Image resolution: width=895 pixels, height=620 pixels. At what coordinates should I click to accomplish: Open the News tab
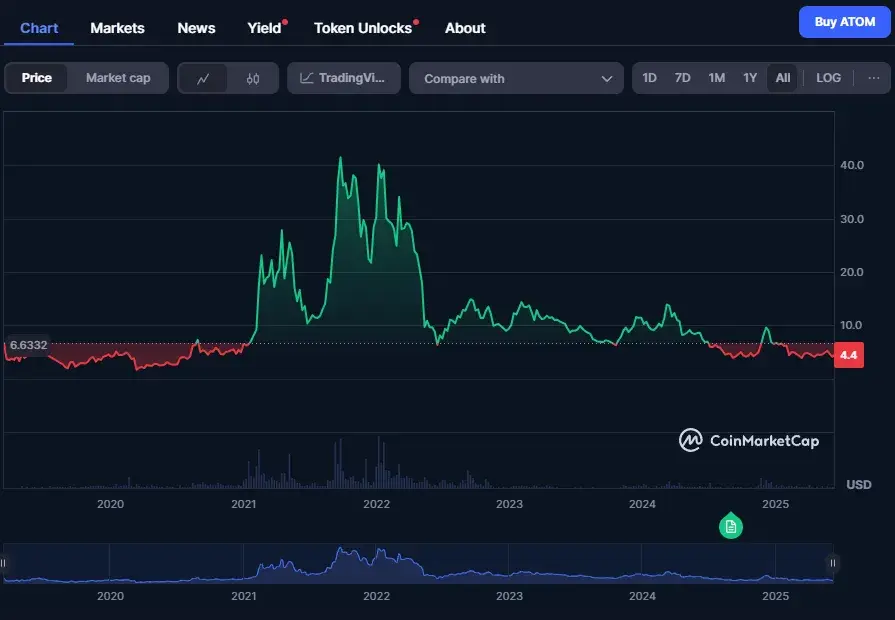(196, 28)
